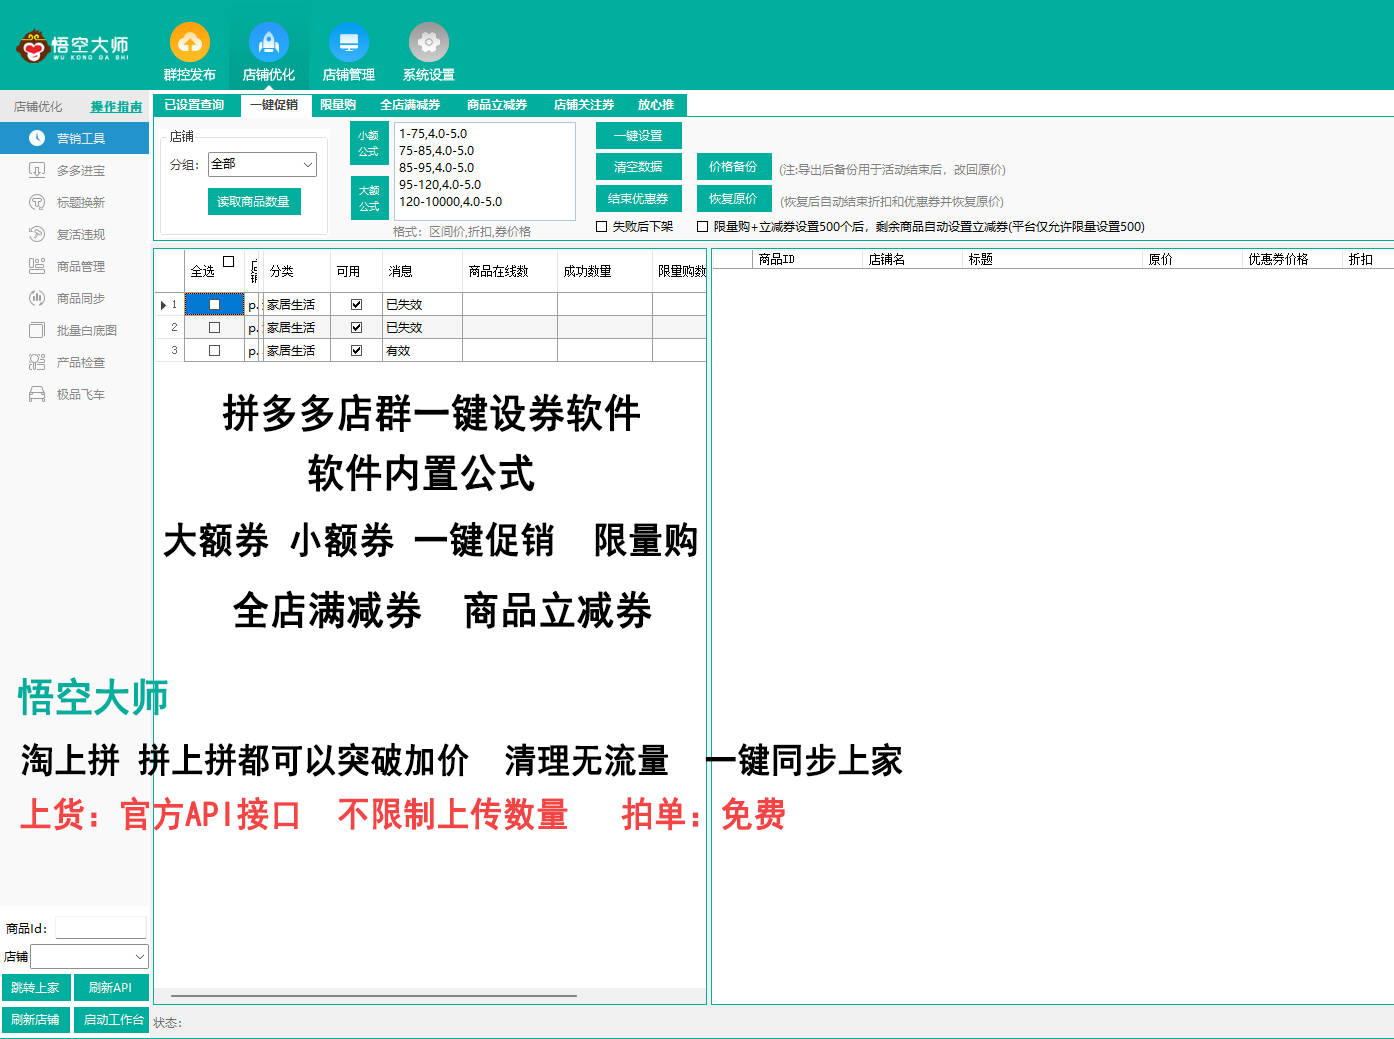Viewport: 1394px width, 1039px height.
Task: Uncheck the 可用 checkbox in row 3
Action: (x=356, y=350)
